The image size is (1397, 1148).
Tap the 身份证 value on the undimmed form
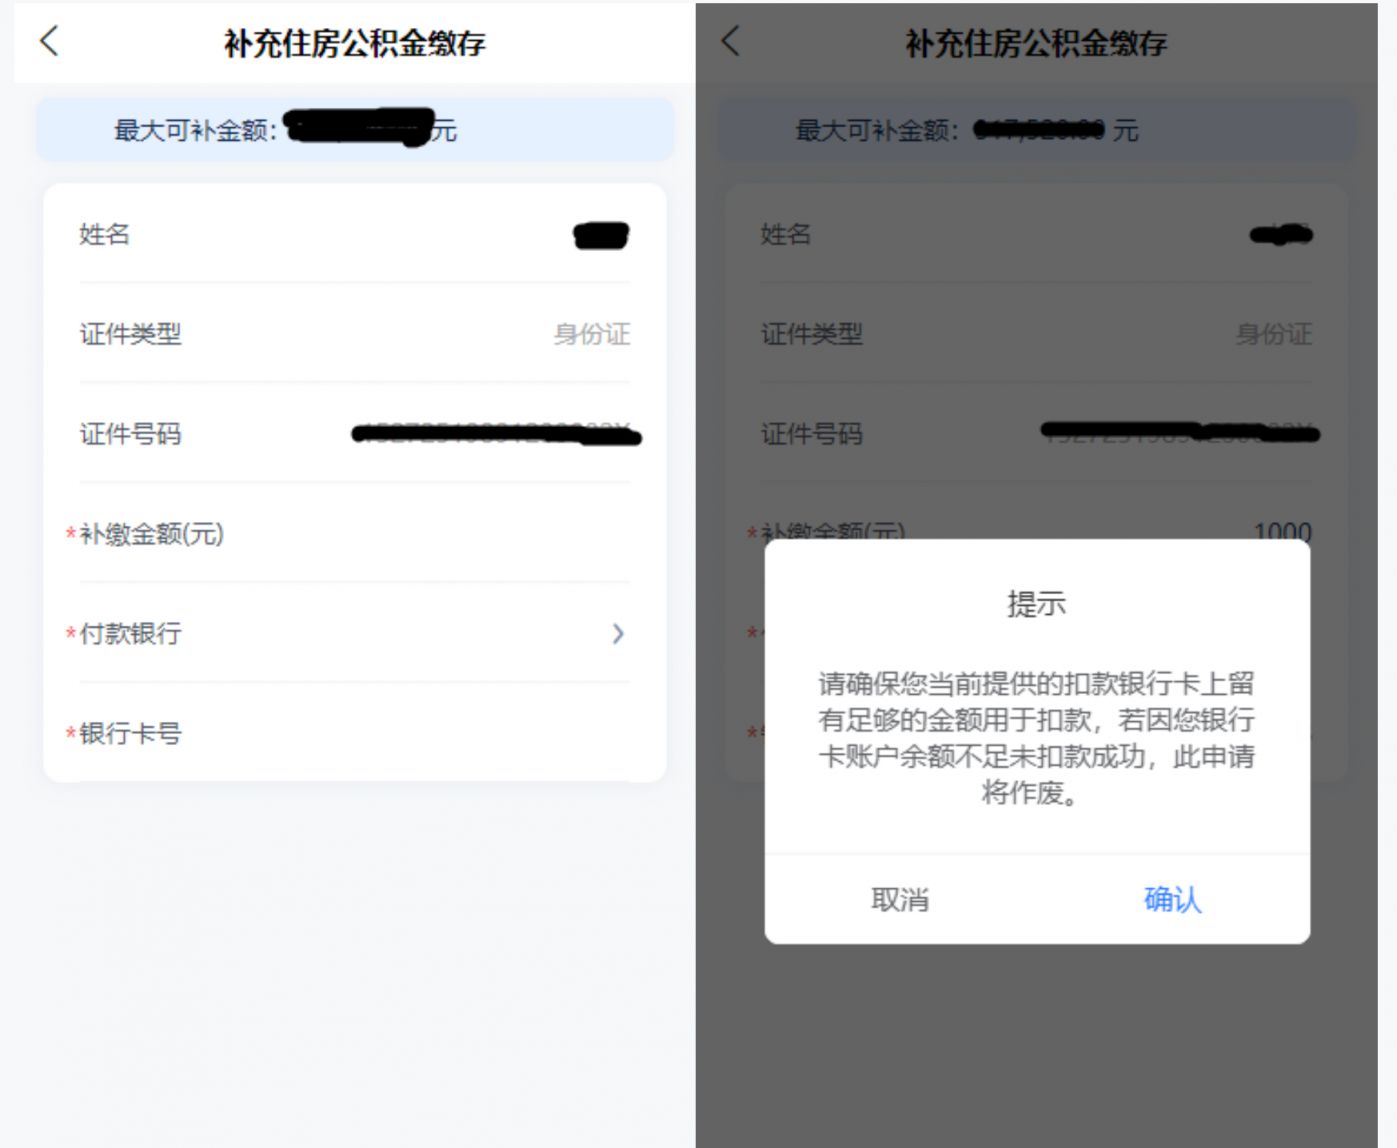click(x=592, y=334)
